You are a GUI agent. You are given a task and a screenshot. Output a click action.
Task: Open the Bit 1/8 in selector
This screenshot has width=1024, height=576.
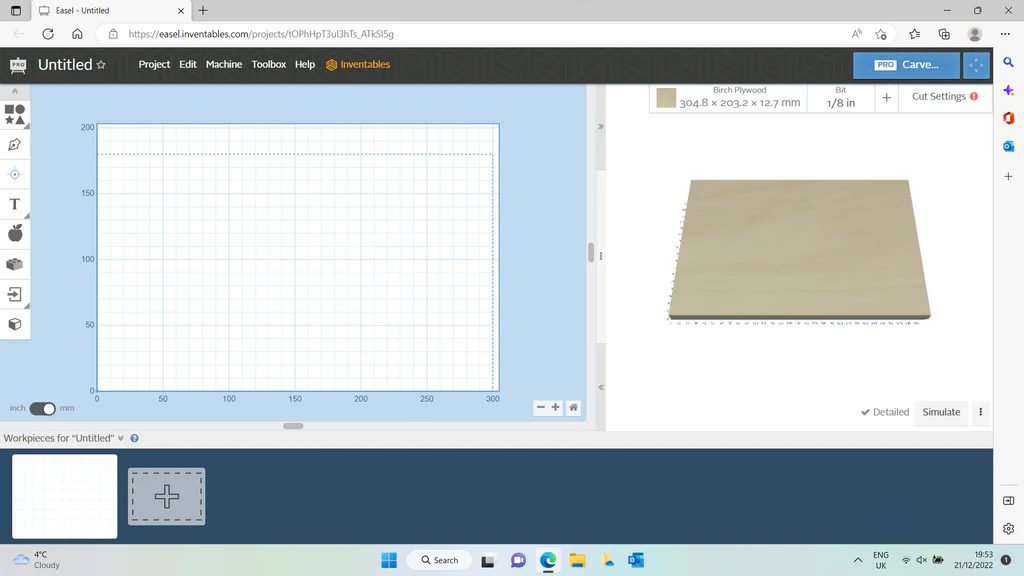pos(841,97)
